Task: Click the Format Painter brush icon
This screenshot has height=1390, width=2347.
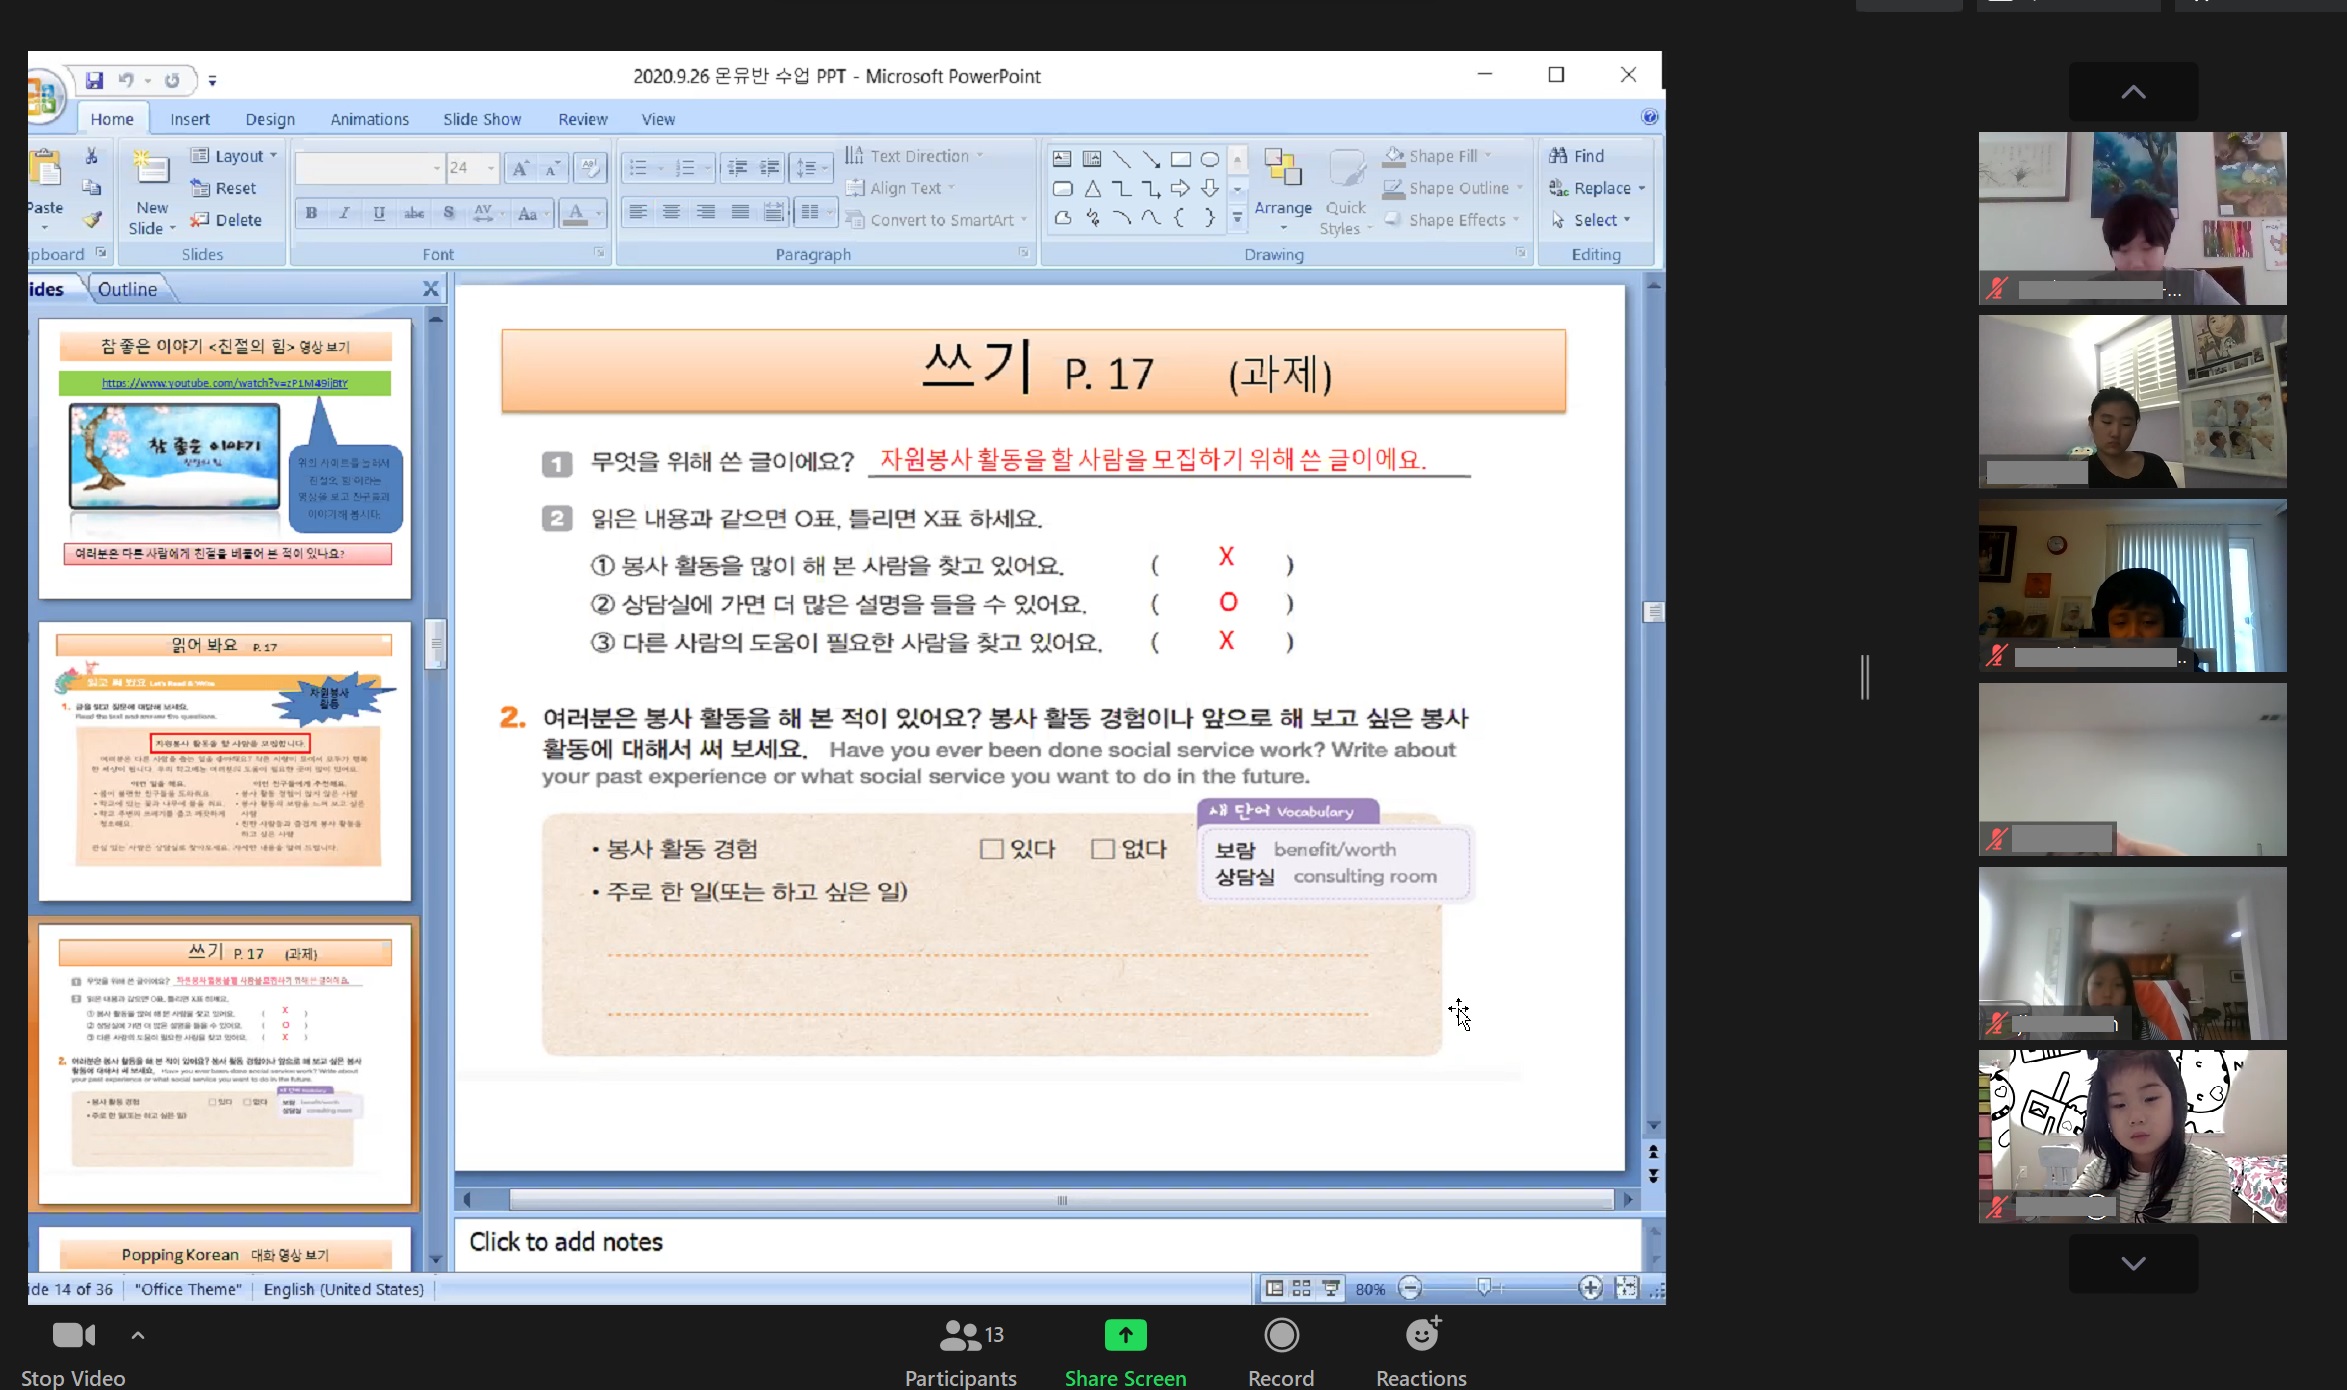Action: (92, 220)
